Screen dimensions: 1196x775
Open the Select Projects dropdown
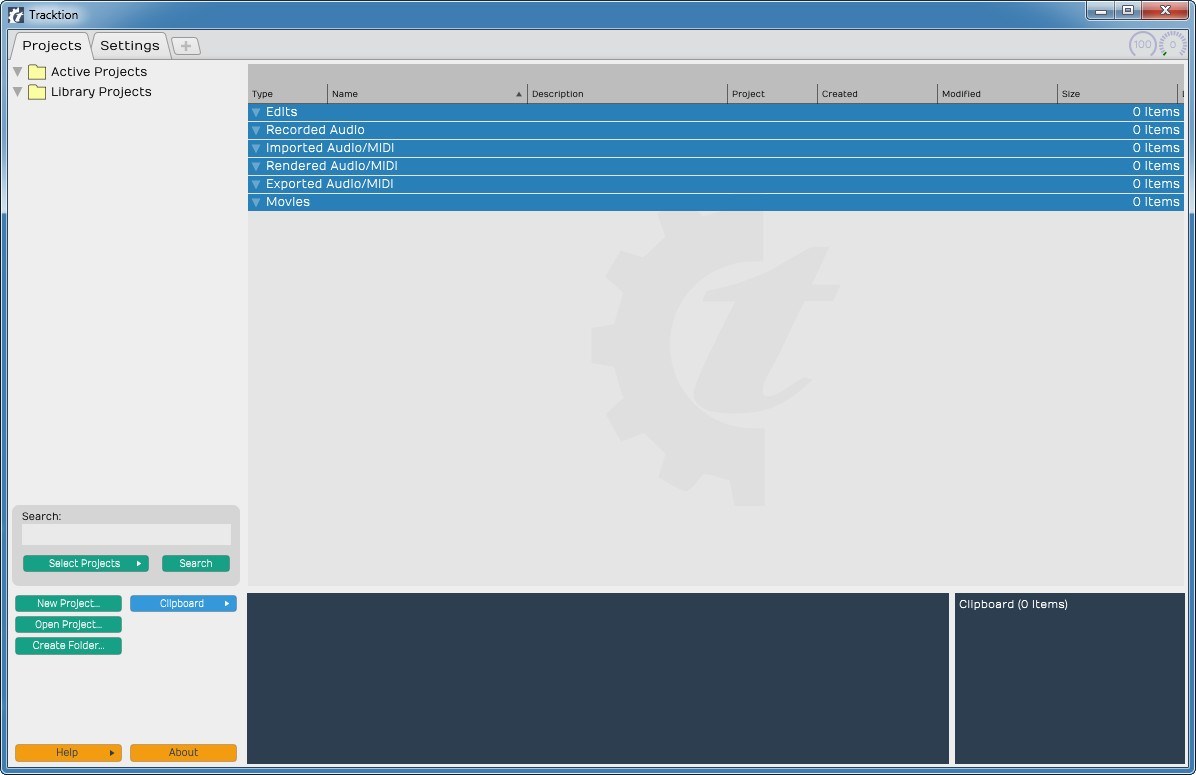(x=85, y=563)
